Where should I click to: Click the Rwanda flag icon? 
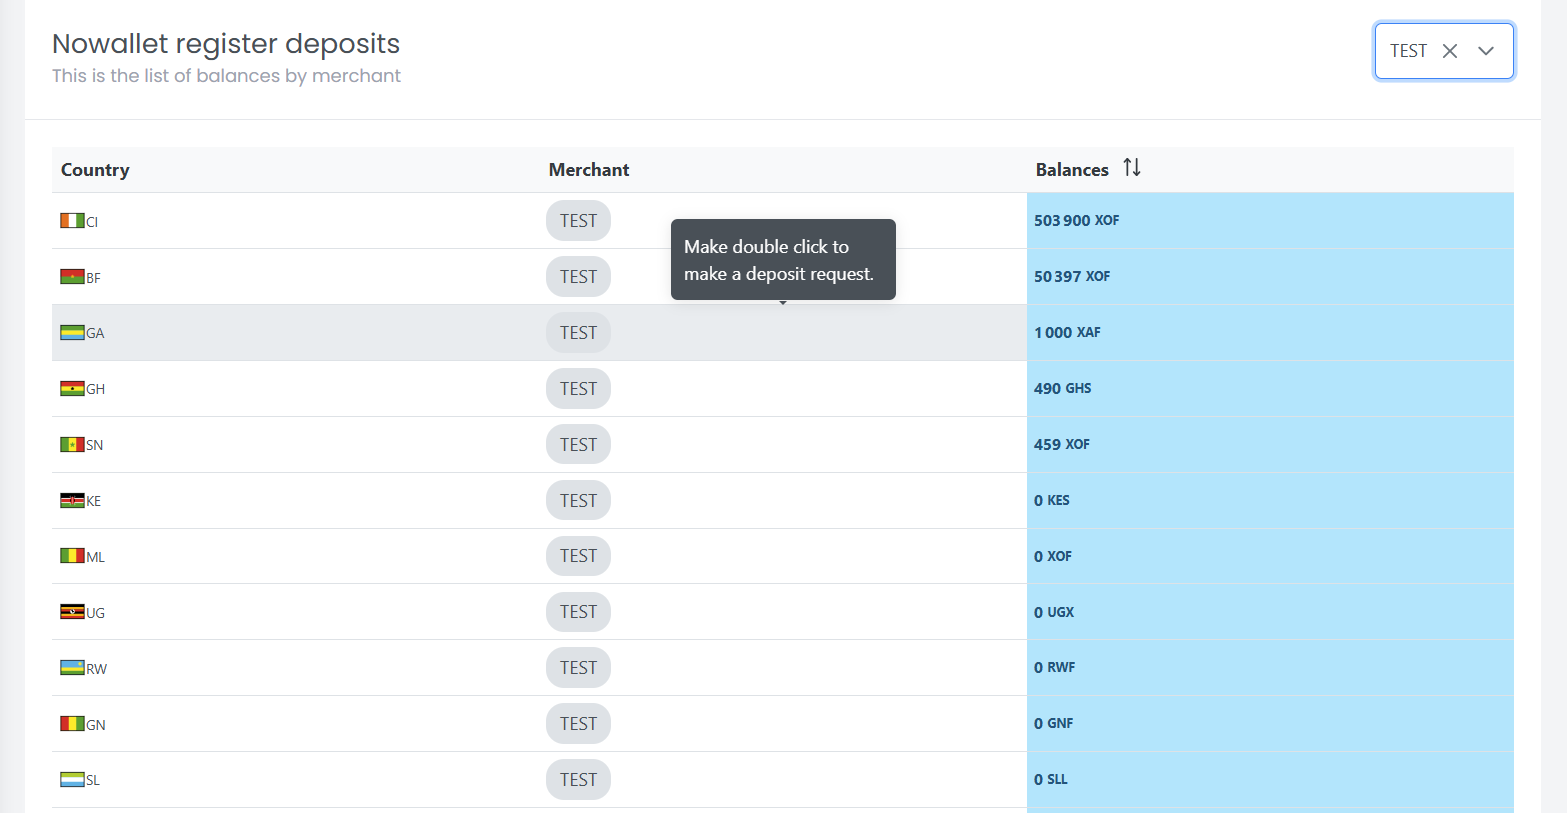point(72,668)
